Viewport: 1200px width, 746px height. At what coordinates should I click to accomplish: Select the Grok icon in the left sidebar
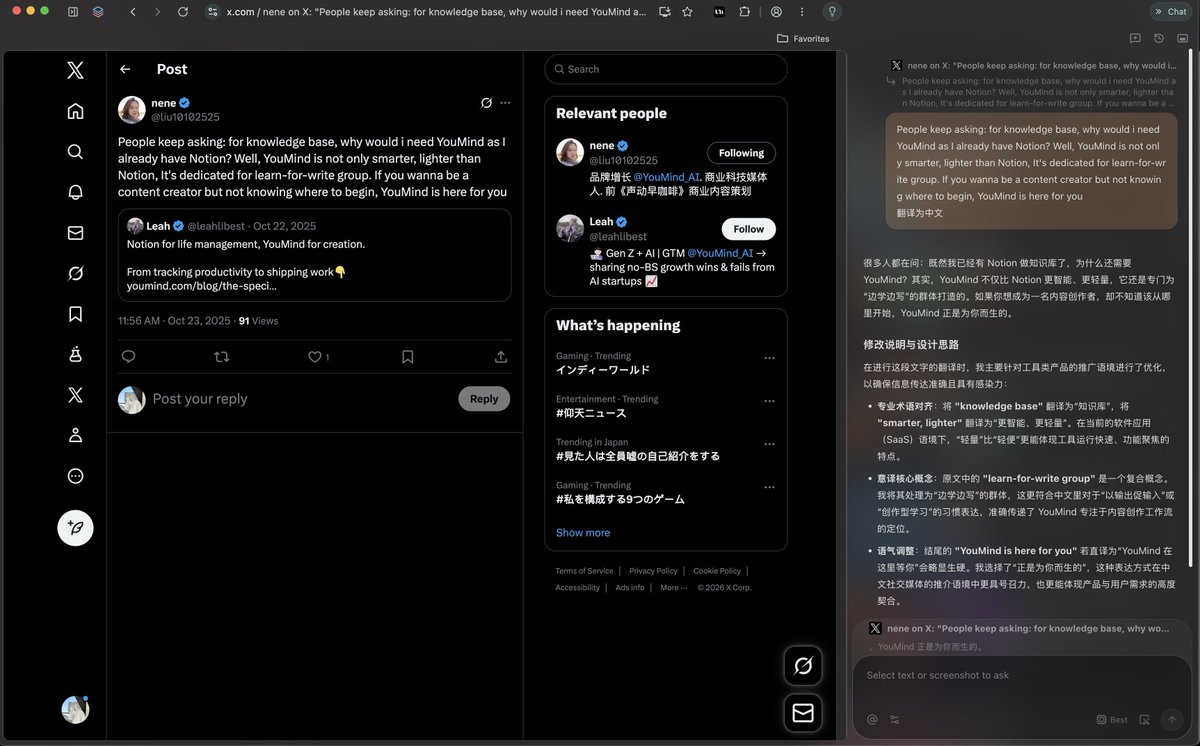tap(75, 273)
